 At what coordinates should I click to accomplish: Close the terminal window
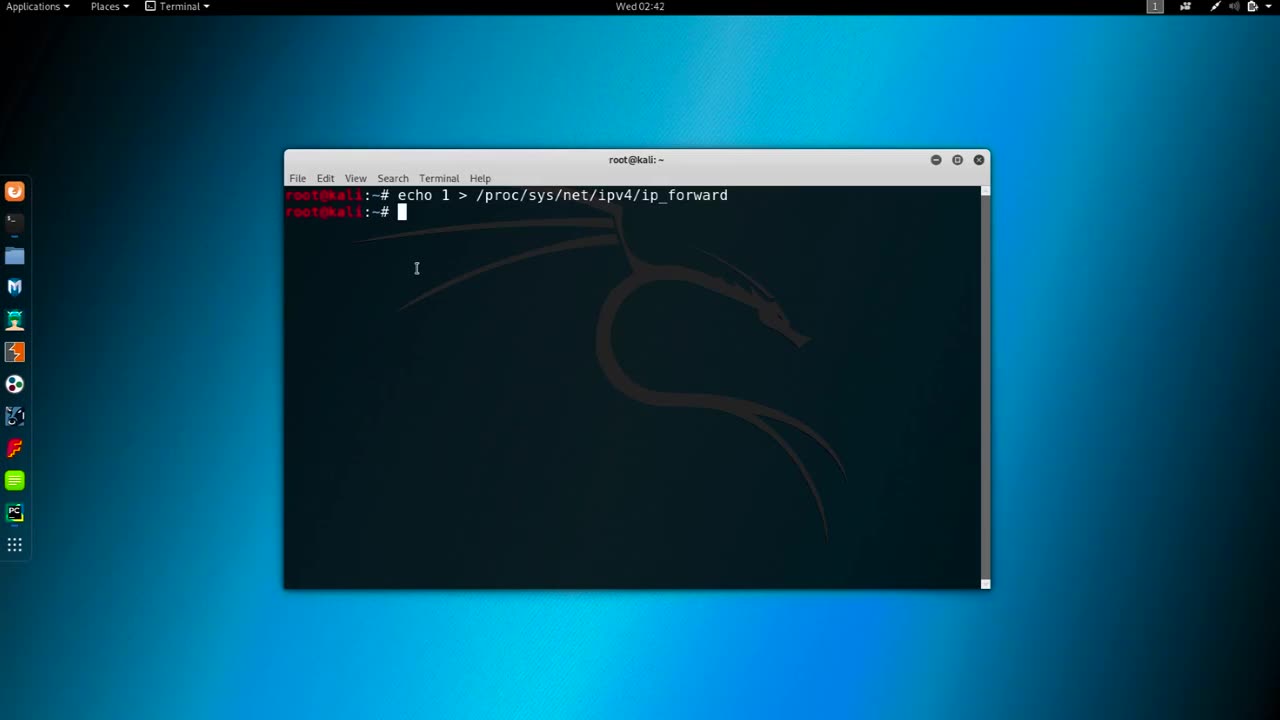pos(979,160)
